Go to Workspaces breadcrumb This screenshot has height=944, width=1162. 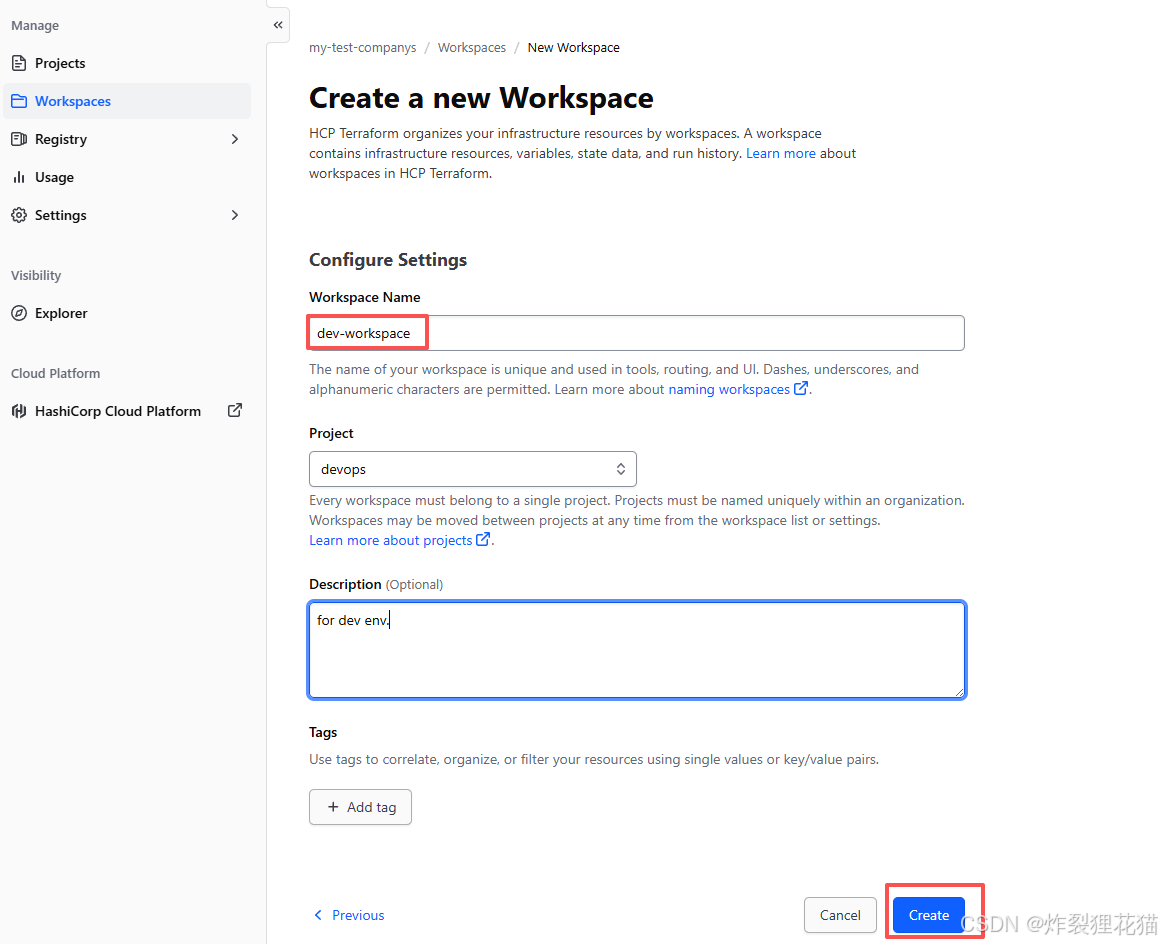(471, 47)
